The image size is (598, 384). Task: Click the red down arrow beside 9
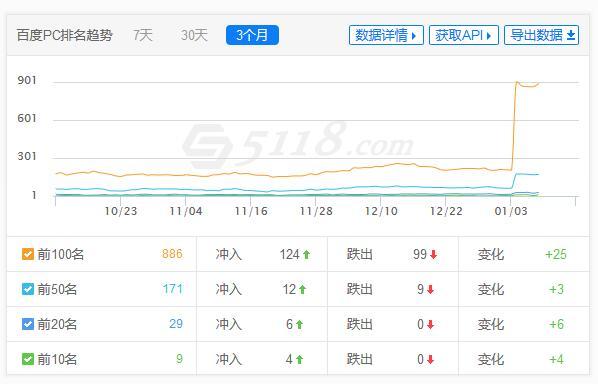(x=431, y=289)
